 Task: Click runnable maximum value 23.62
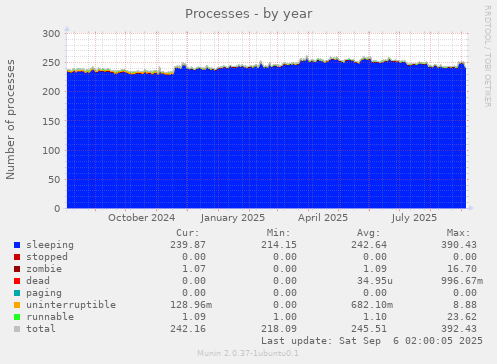coord(462,317)
